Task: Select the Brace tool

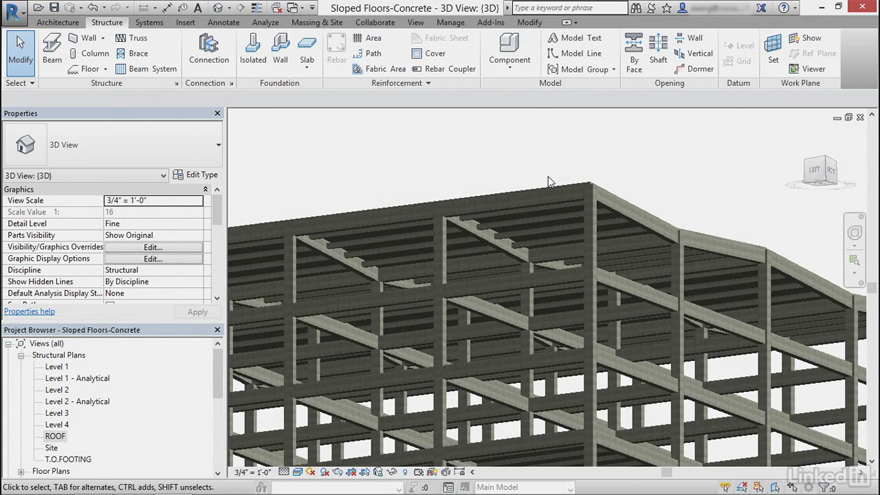Action: [132, 53]
